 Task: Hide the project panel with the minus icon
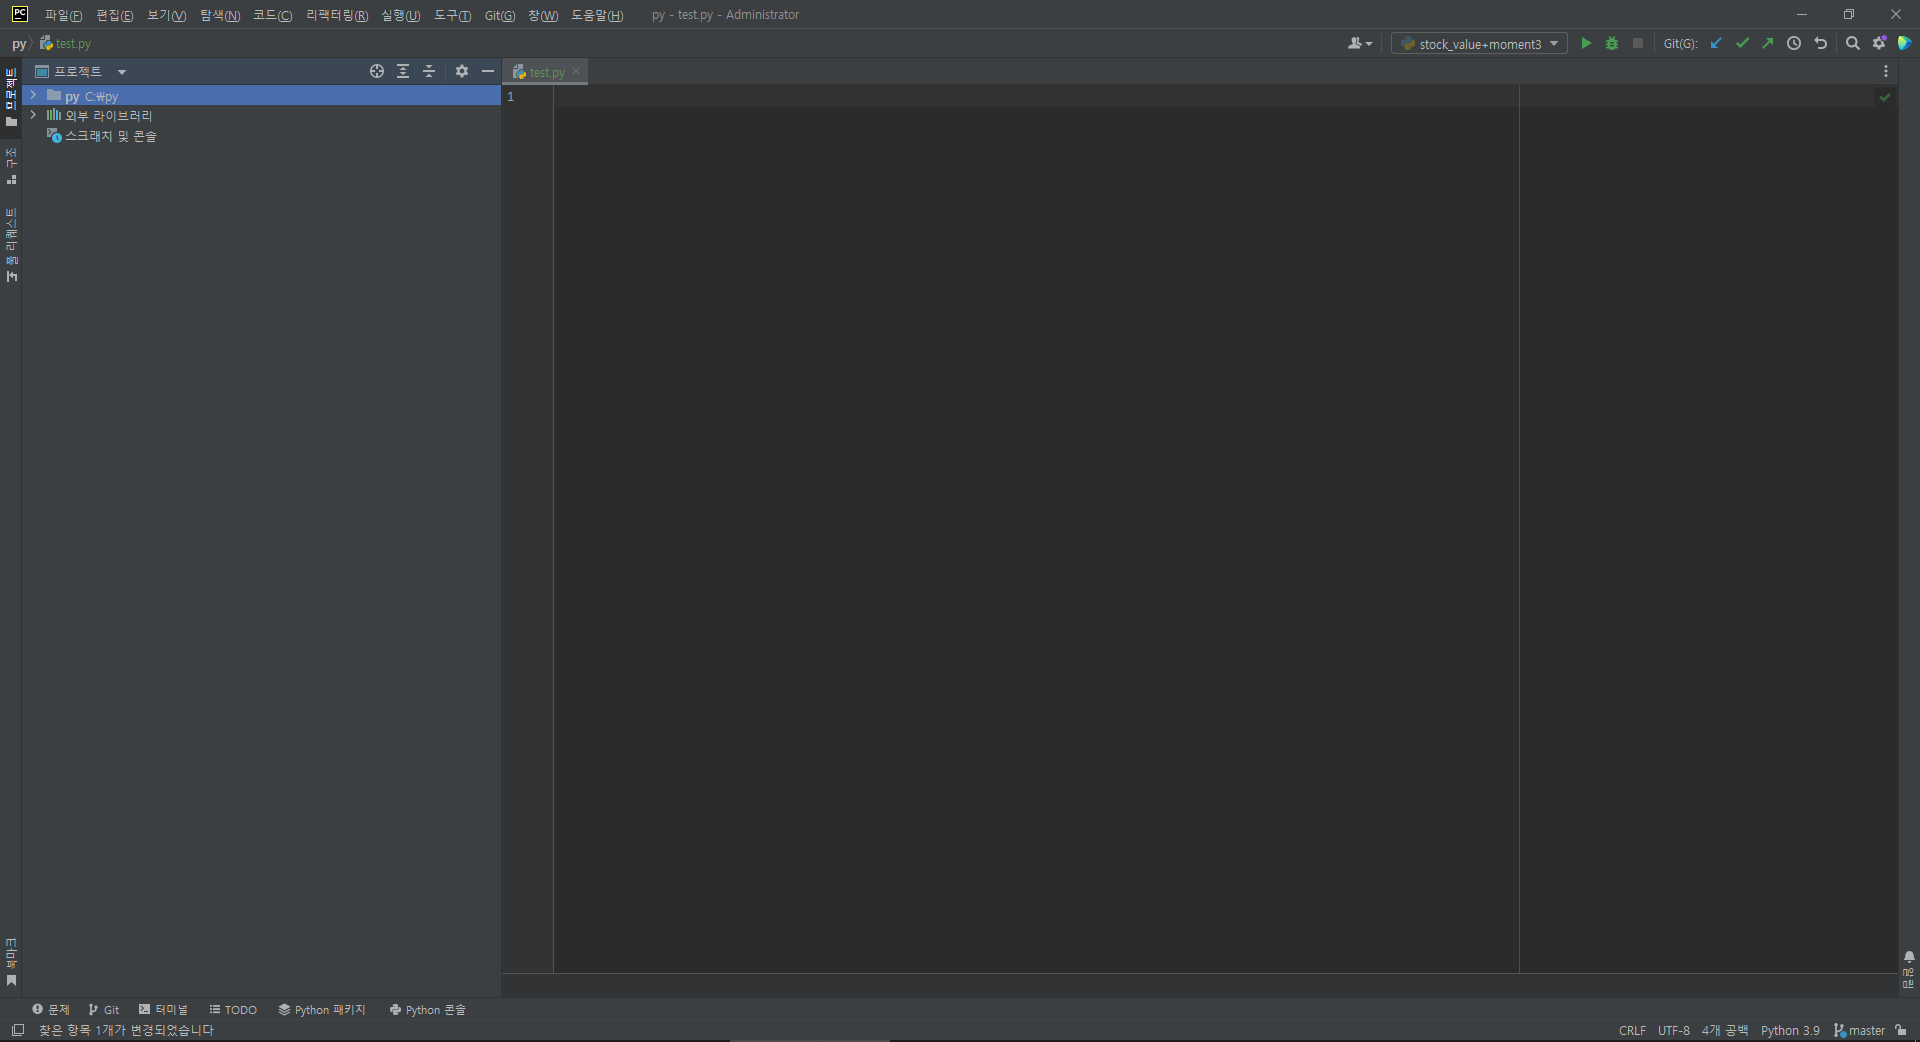coord(488,71)
